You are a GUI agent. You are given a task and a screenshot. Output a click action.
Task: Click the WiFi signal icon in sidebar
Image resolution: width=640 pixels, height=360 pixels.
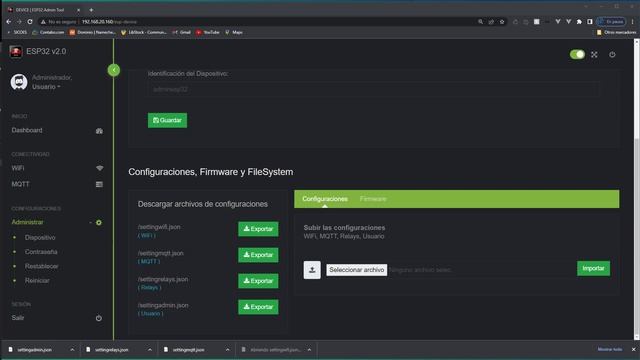[99, 168]
